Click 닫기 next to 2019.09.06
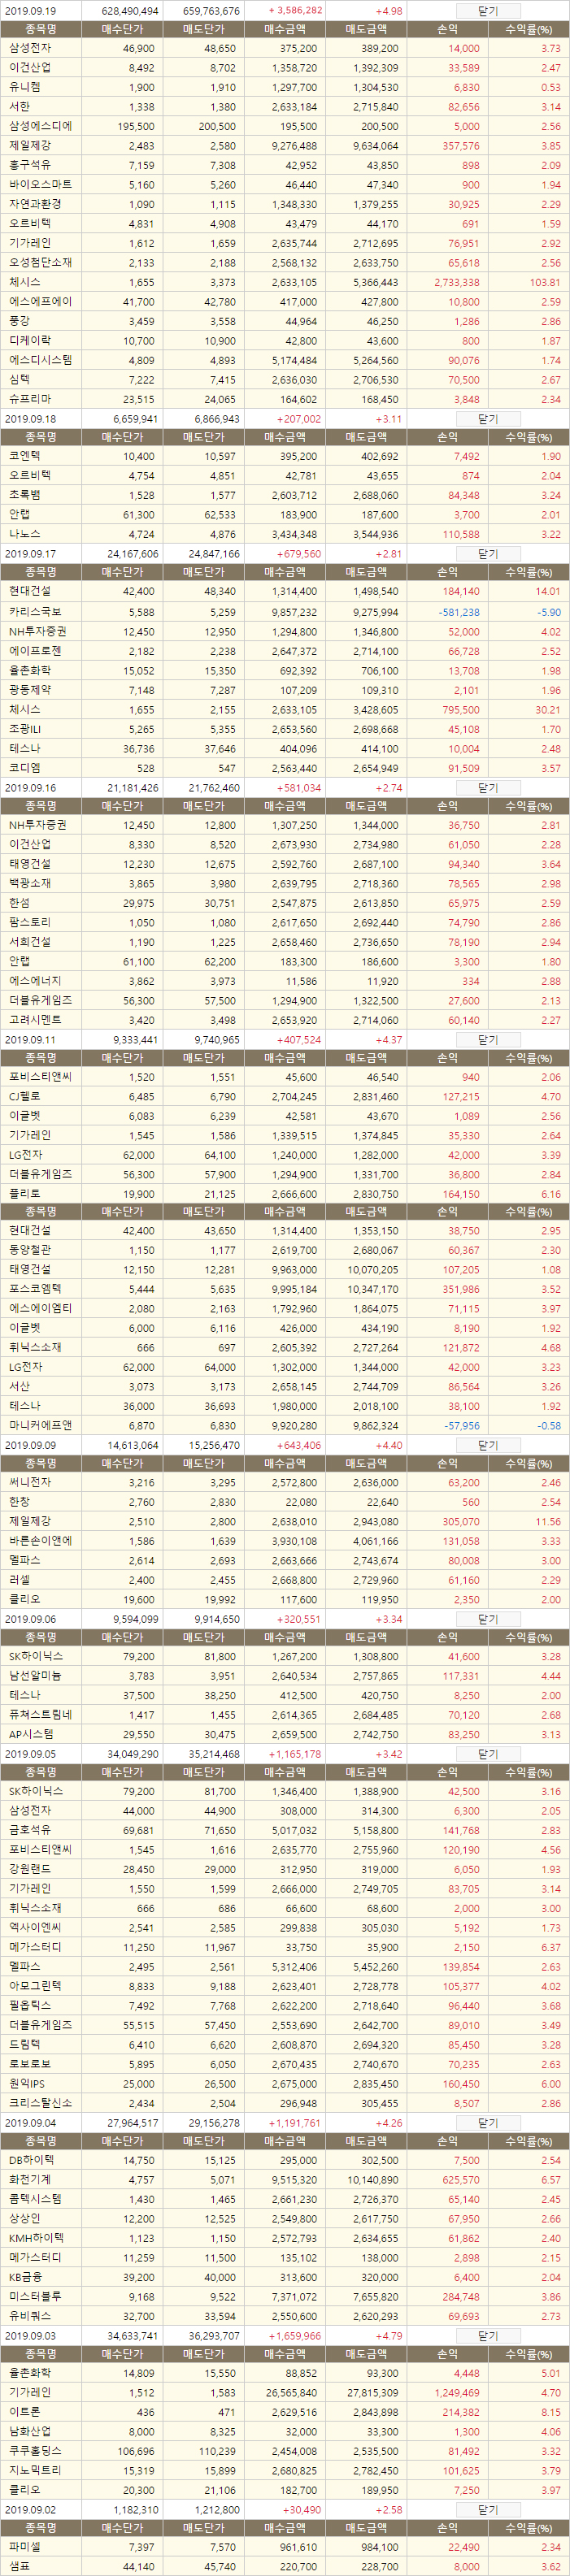This screenshot has height=2576, width=570. pos(487,1619)
